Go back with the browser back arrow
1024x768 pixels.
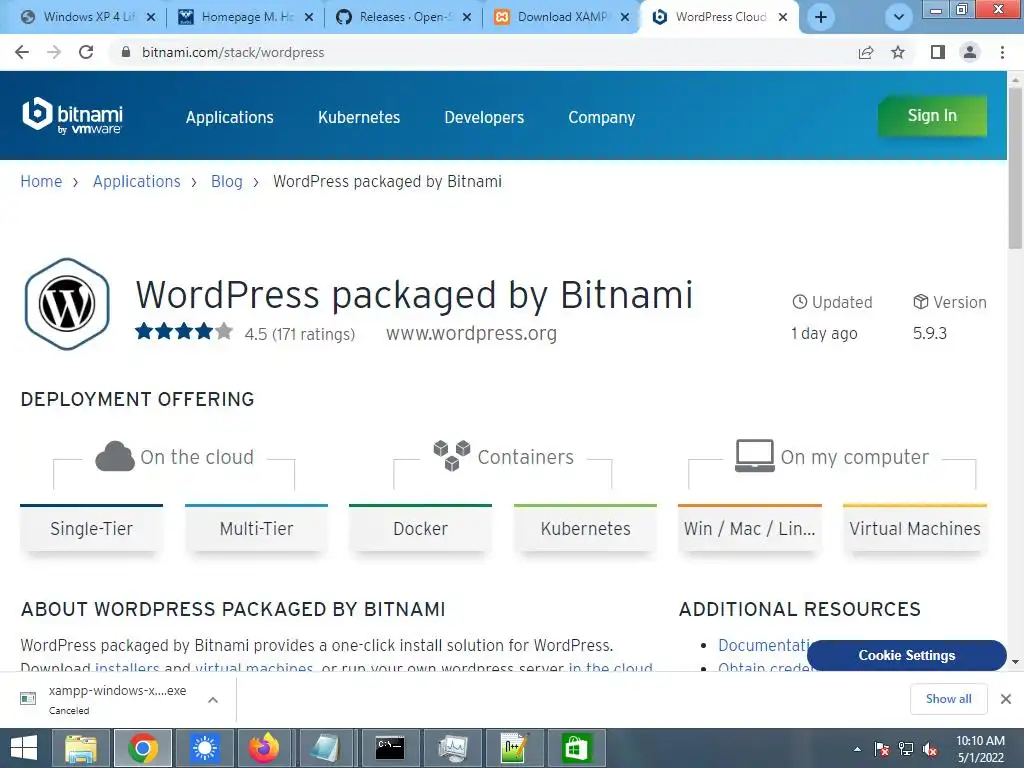click(x=22, y=52)
